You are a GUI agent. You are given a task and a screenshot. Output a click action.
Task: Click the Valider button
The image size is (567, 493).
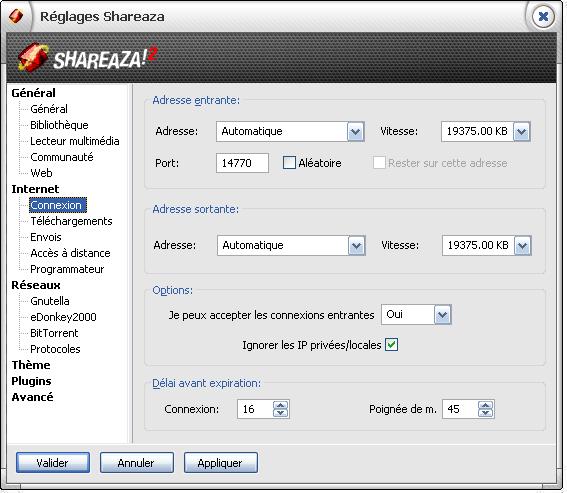pyautogui.click(x=53, y=462)
